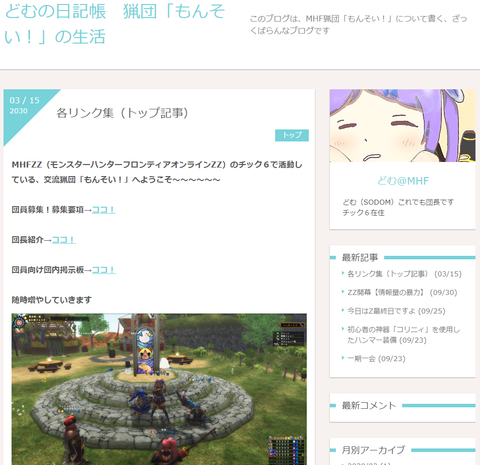Click the blog description text in header
Viewport: 480px width, 465px height.
pyautogui.click(x=358, y=24)
